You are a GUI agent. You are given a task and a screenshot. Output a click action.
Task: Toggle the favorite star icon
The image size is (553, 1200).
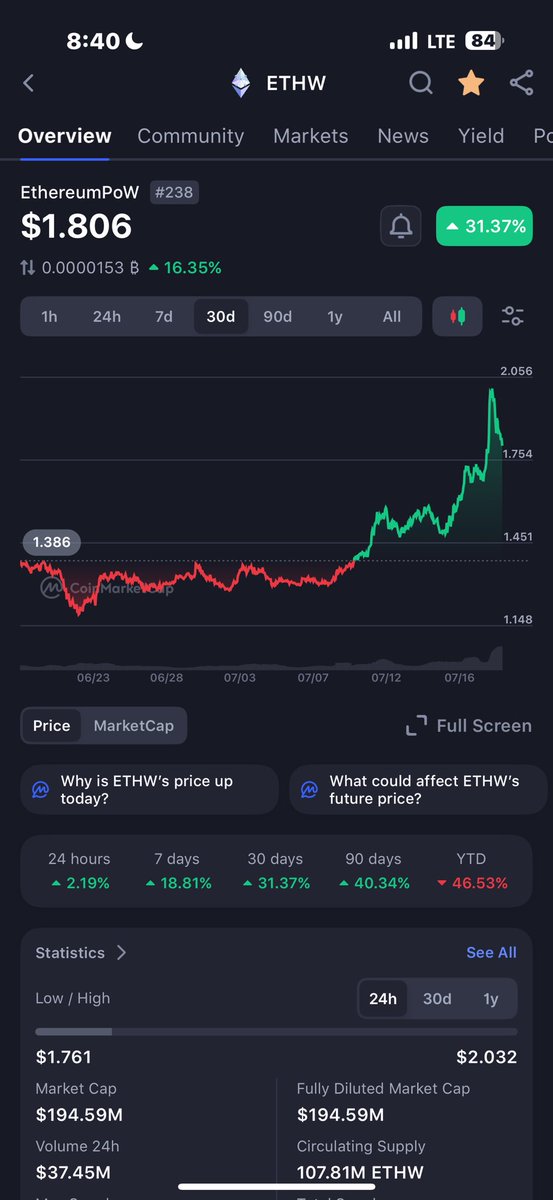coord(471,83)
